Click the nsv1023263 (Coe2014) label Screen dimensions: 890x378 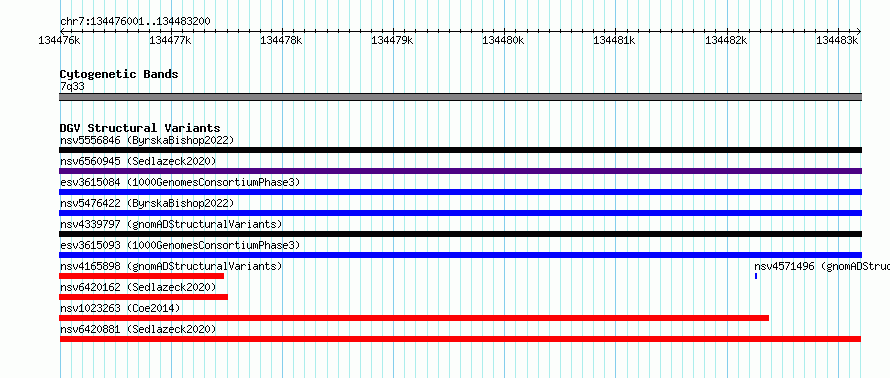click(x=120, y=308)
